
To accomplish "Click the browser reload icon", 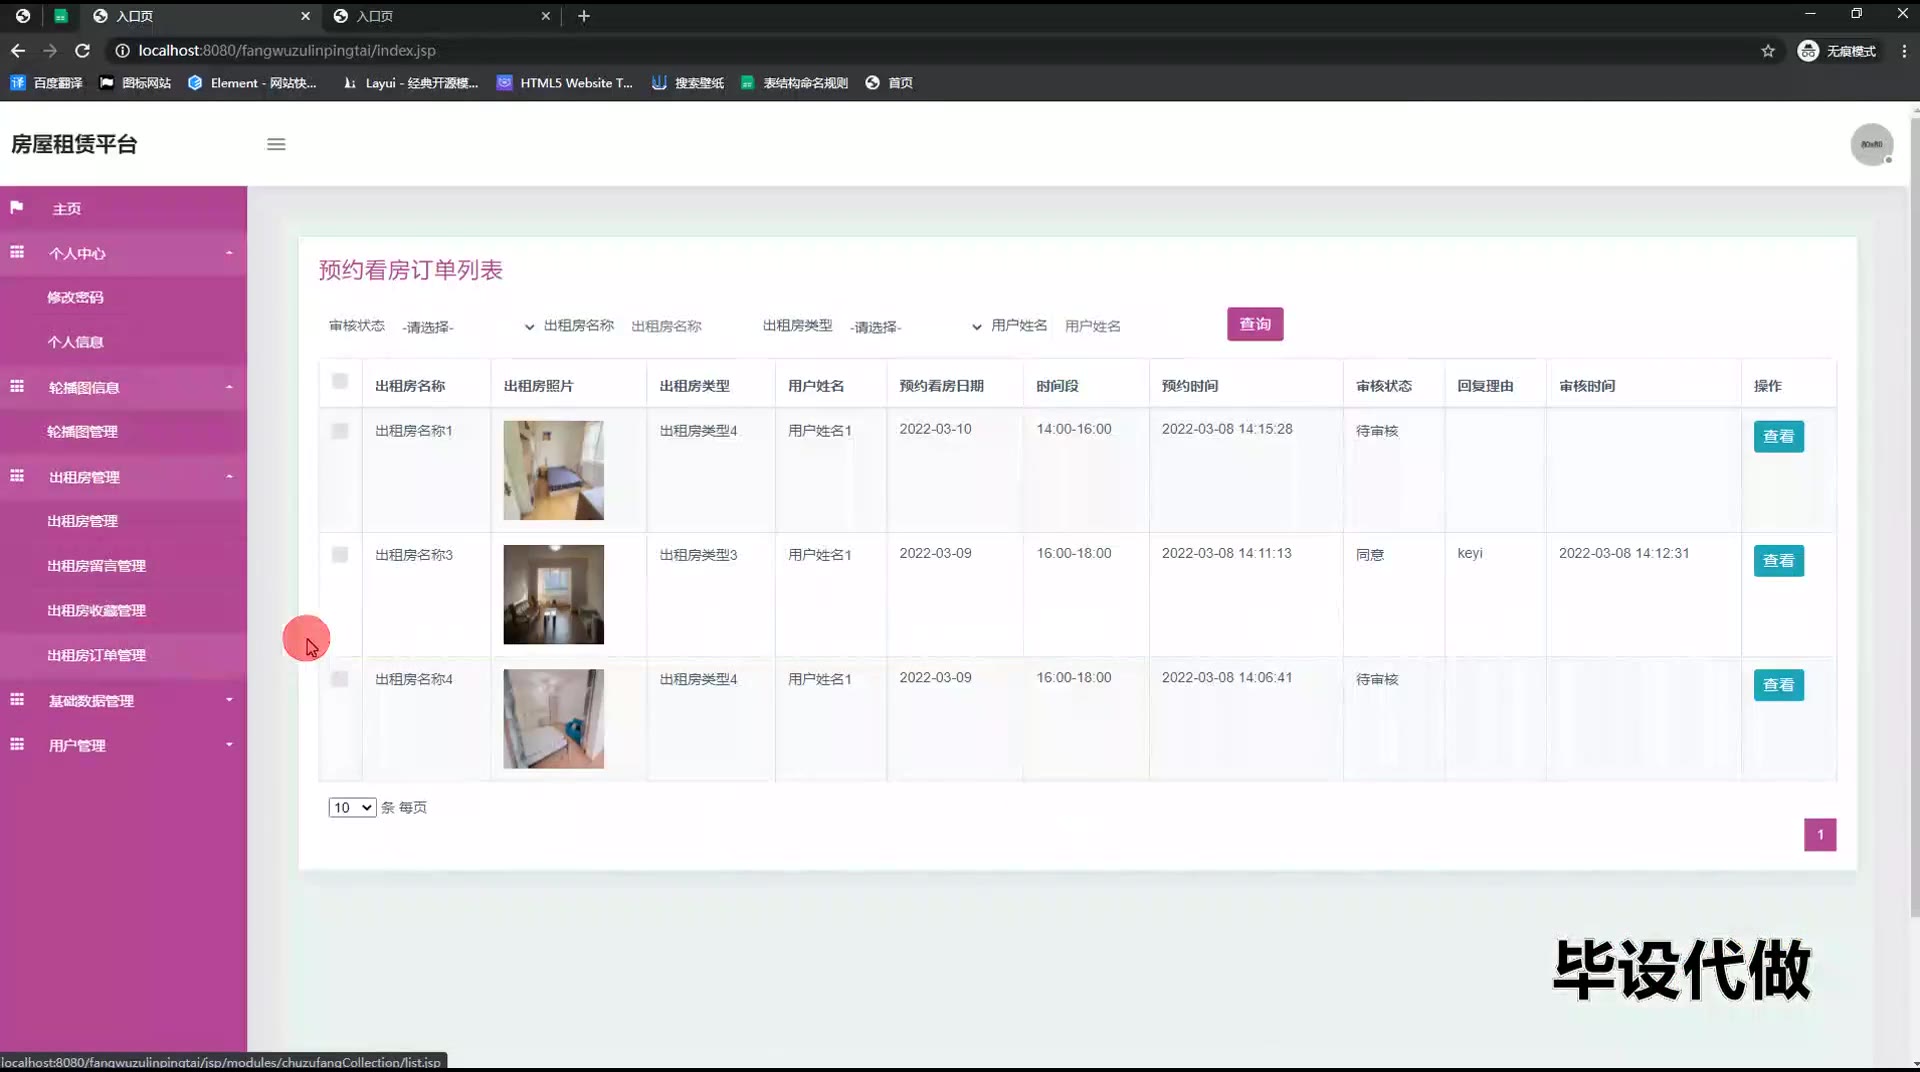I will point(83,50).
